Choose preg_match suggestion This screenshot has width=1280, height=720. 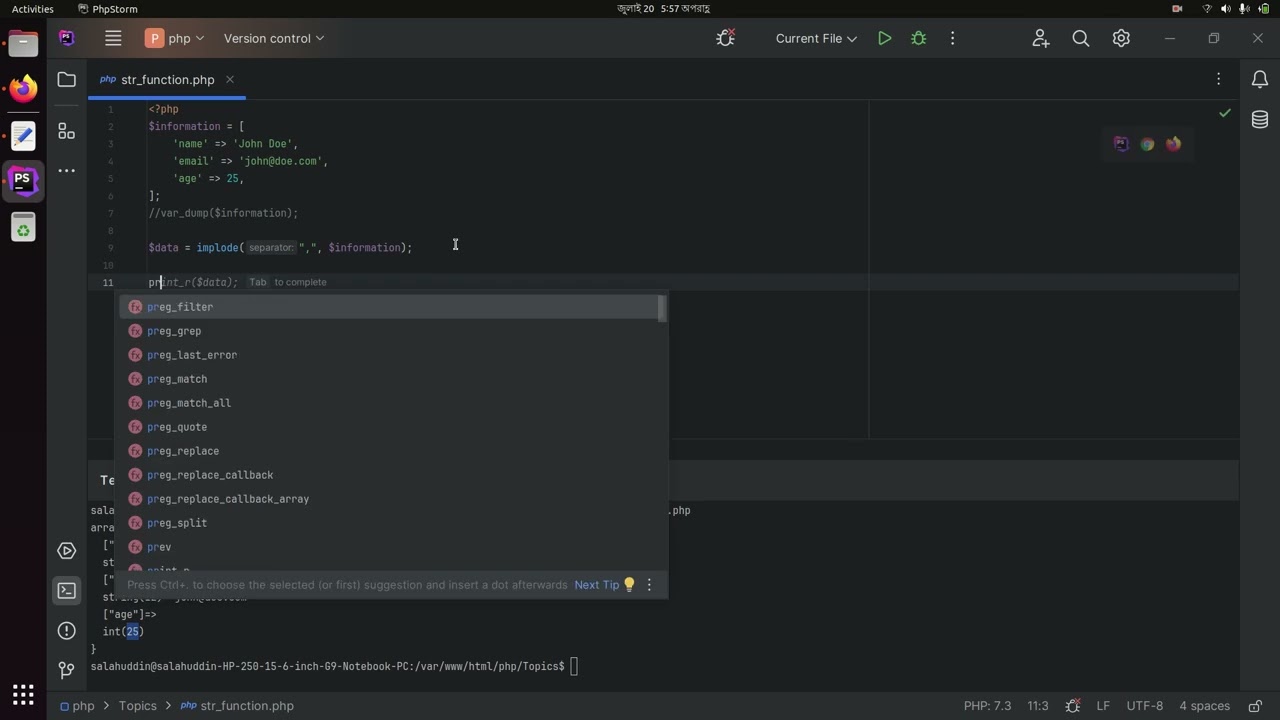[x=388, y=379]
